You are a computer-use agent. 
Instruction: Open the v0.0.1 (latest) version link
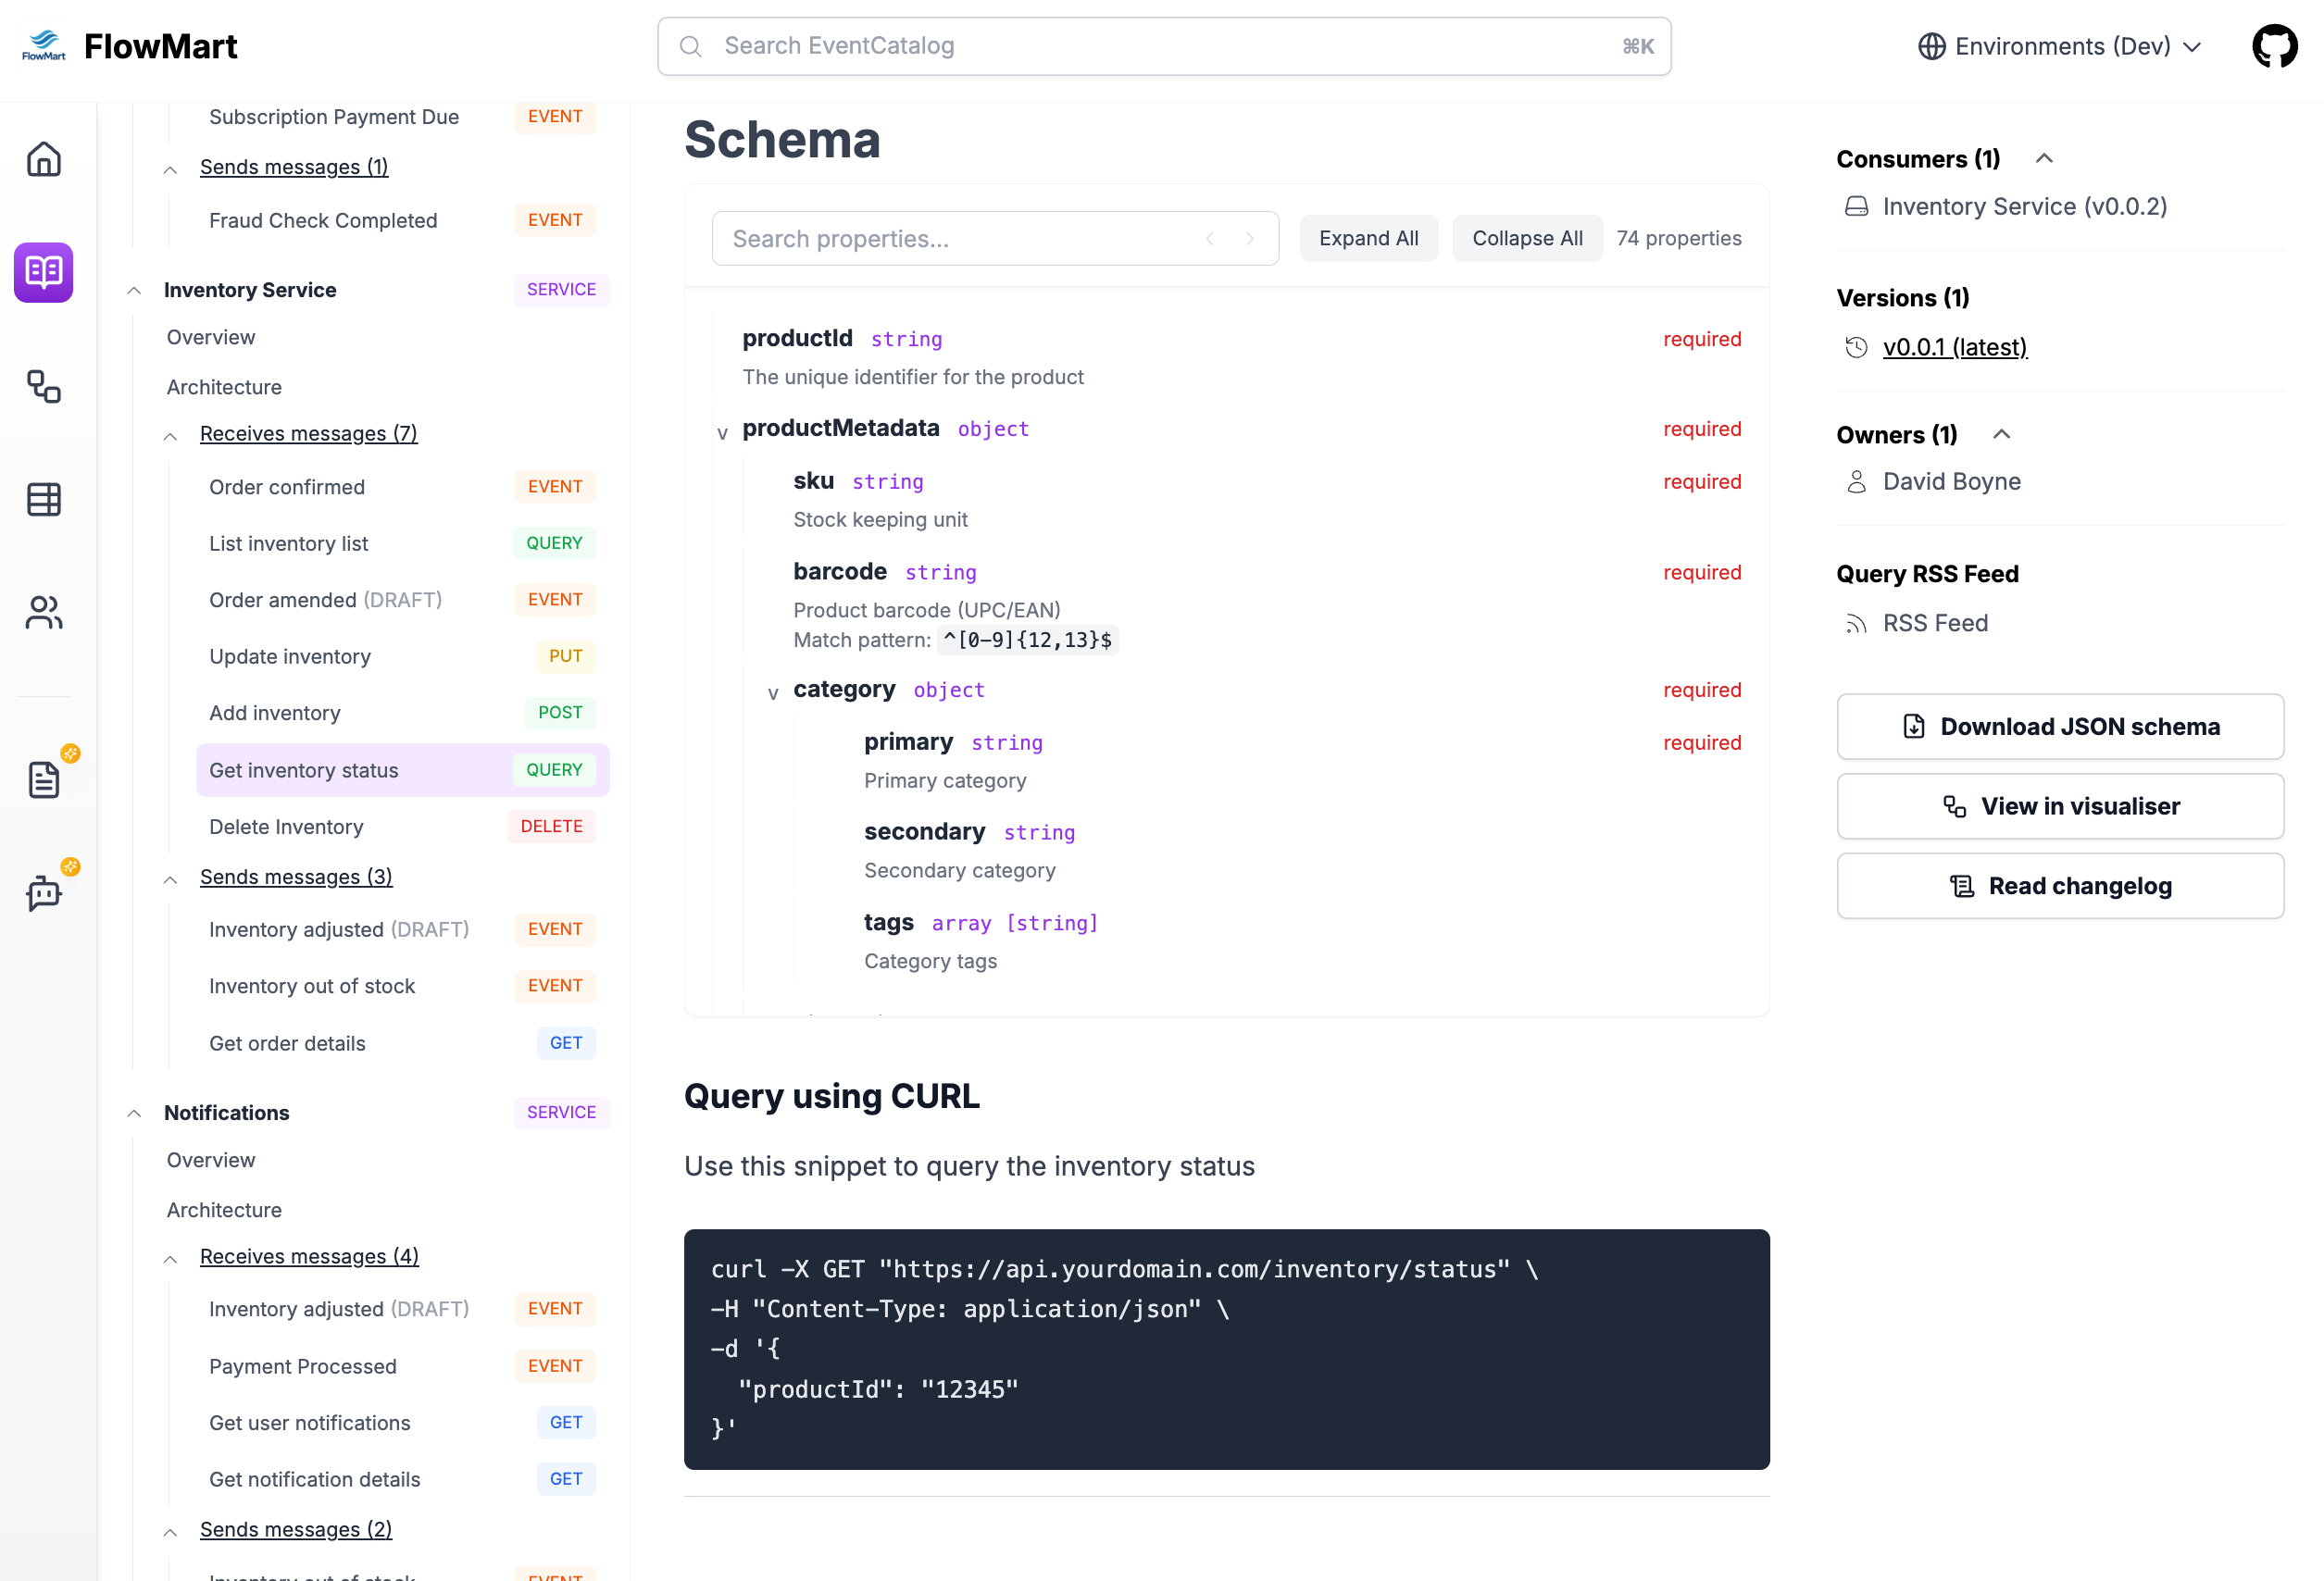tap(1954, 347)
